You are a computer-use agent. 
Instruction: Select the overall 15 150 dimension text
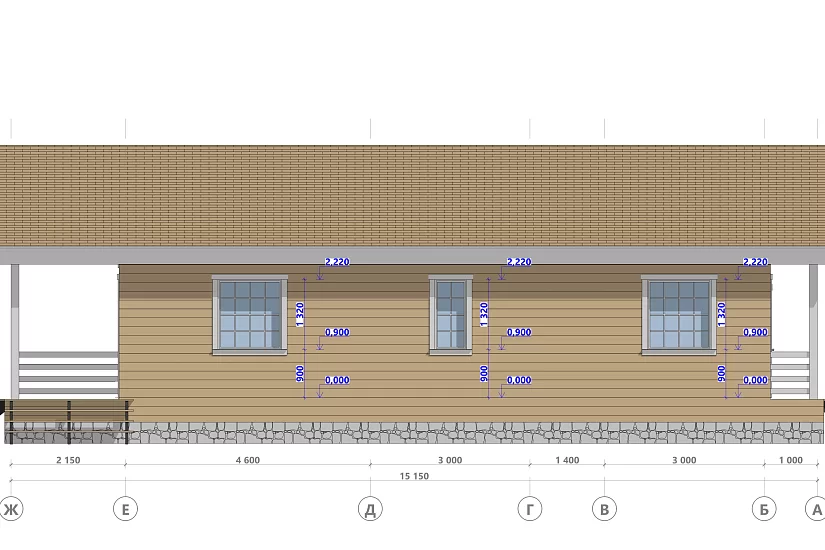tap(414, 476)
